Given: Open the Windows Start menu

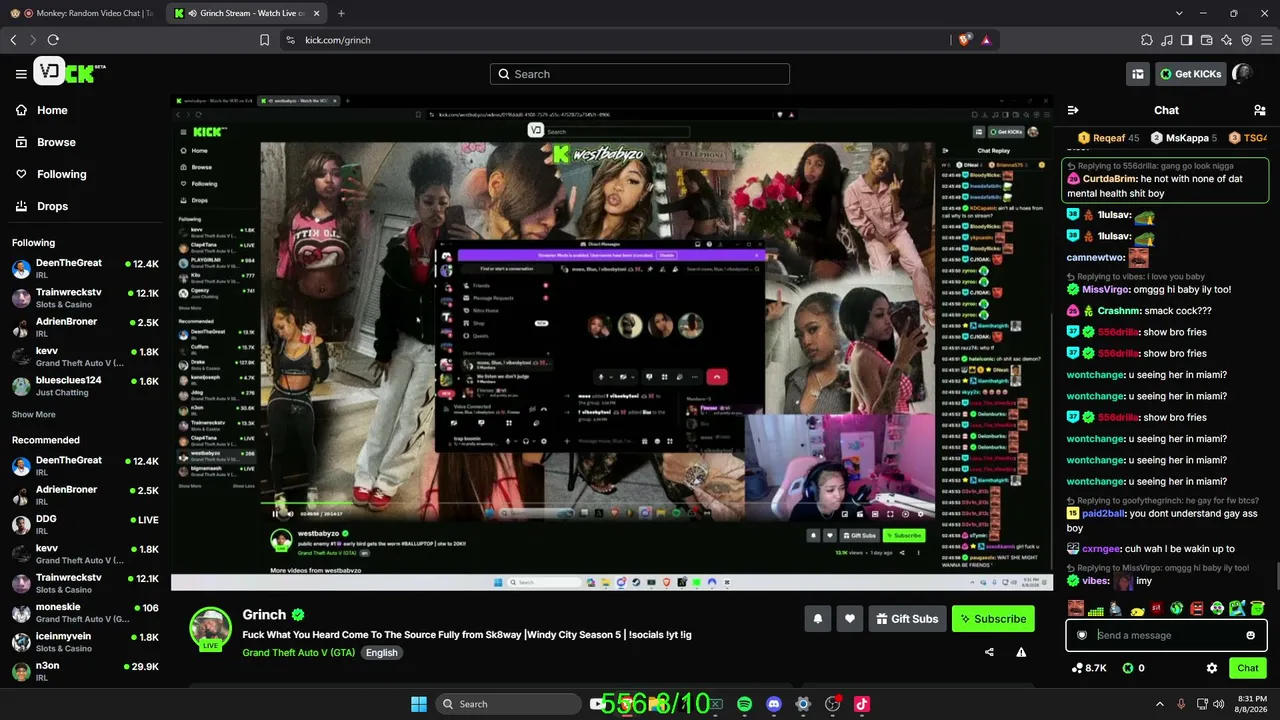Looking at the screenshot, I should click(x=419, y=704).
